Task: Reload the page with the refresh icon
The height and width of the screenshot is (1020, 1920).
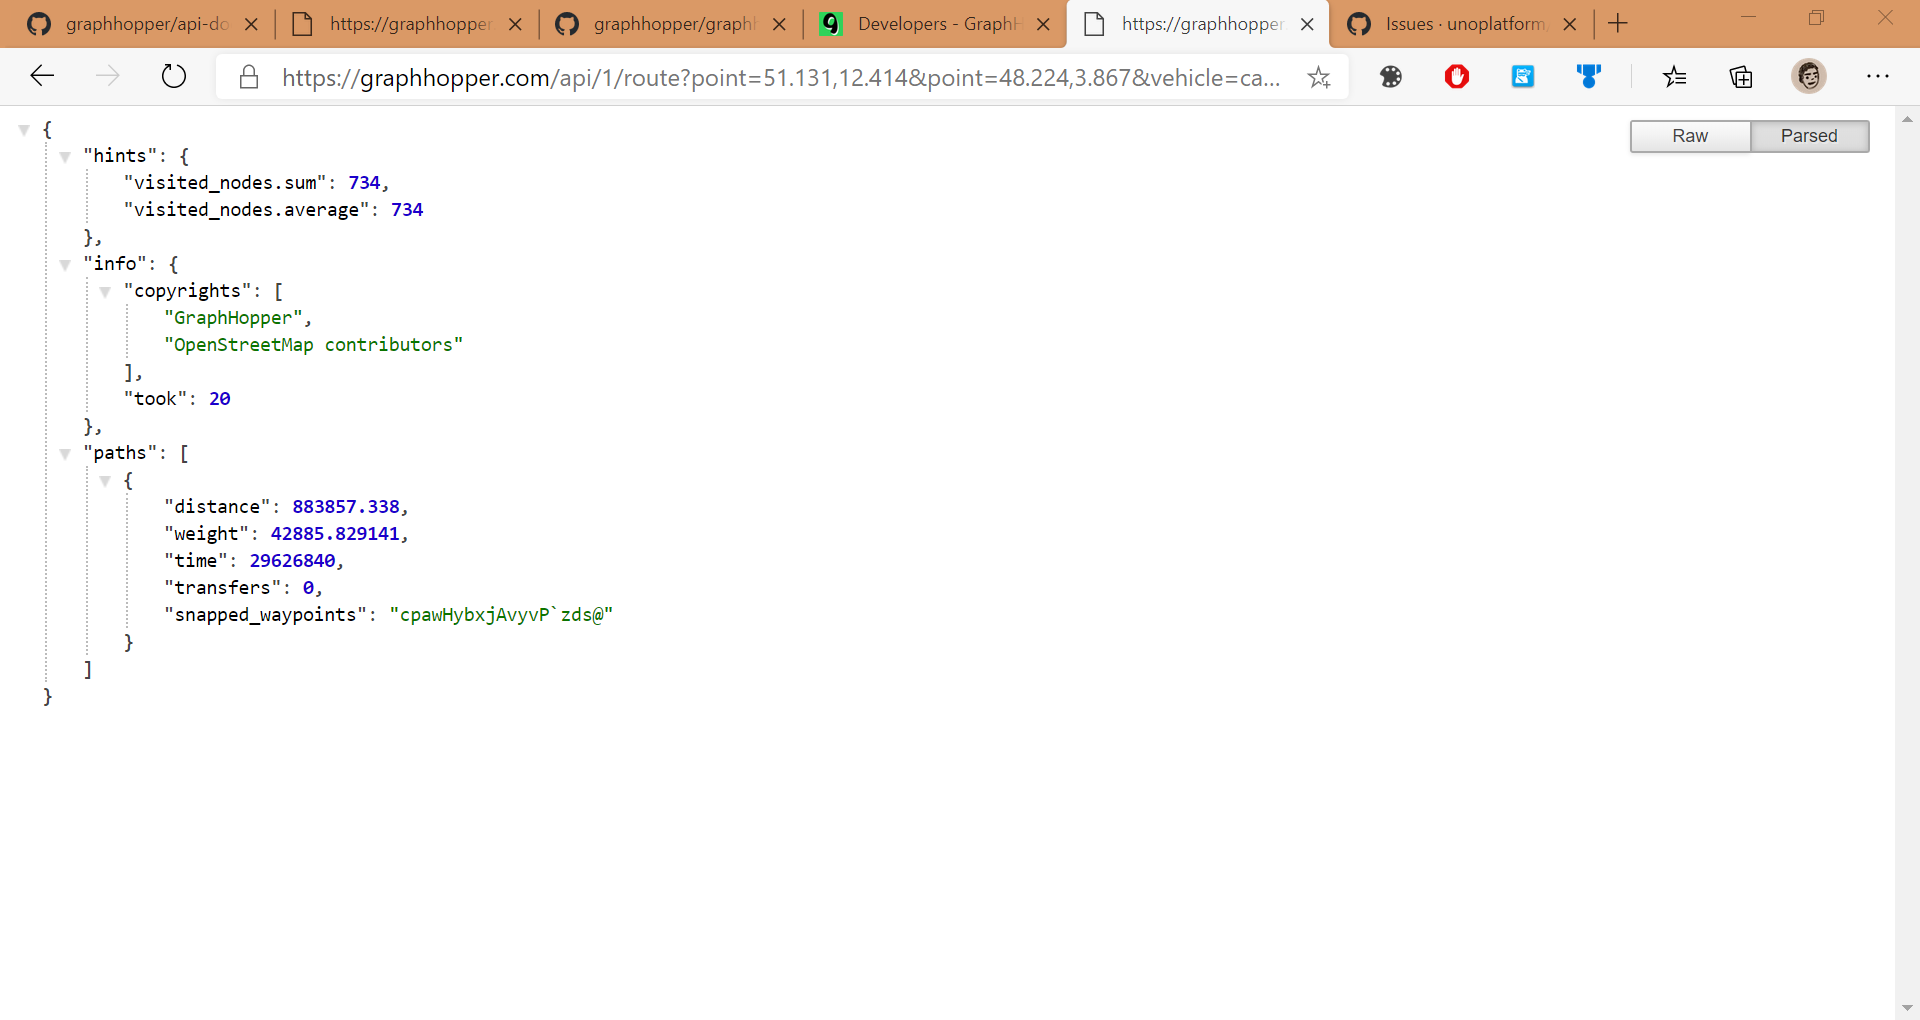Action: [x=174, y=76]
